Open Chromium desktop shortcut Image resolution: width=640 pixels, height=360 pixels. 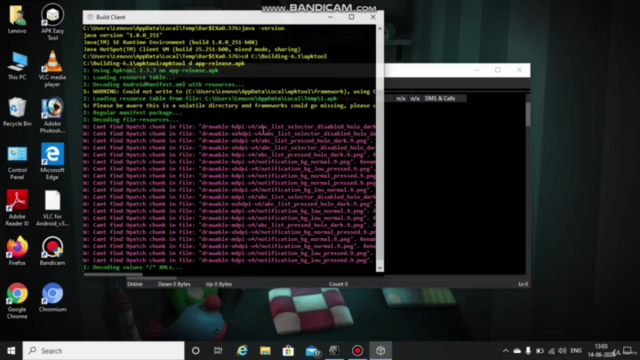52,298
